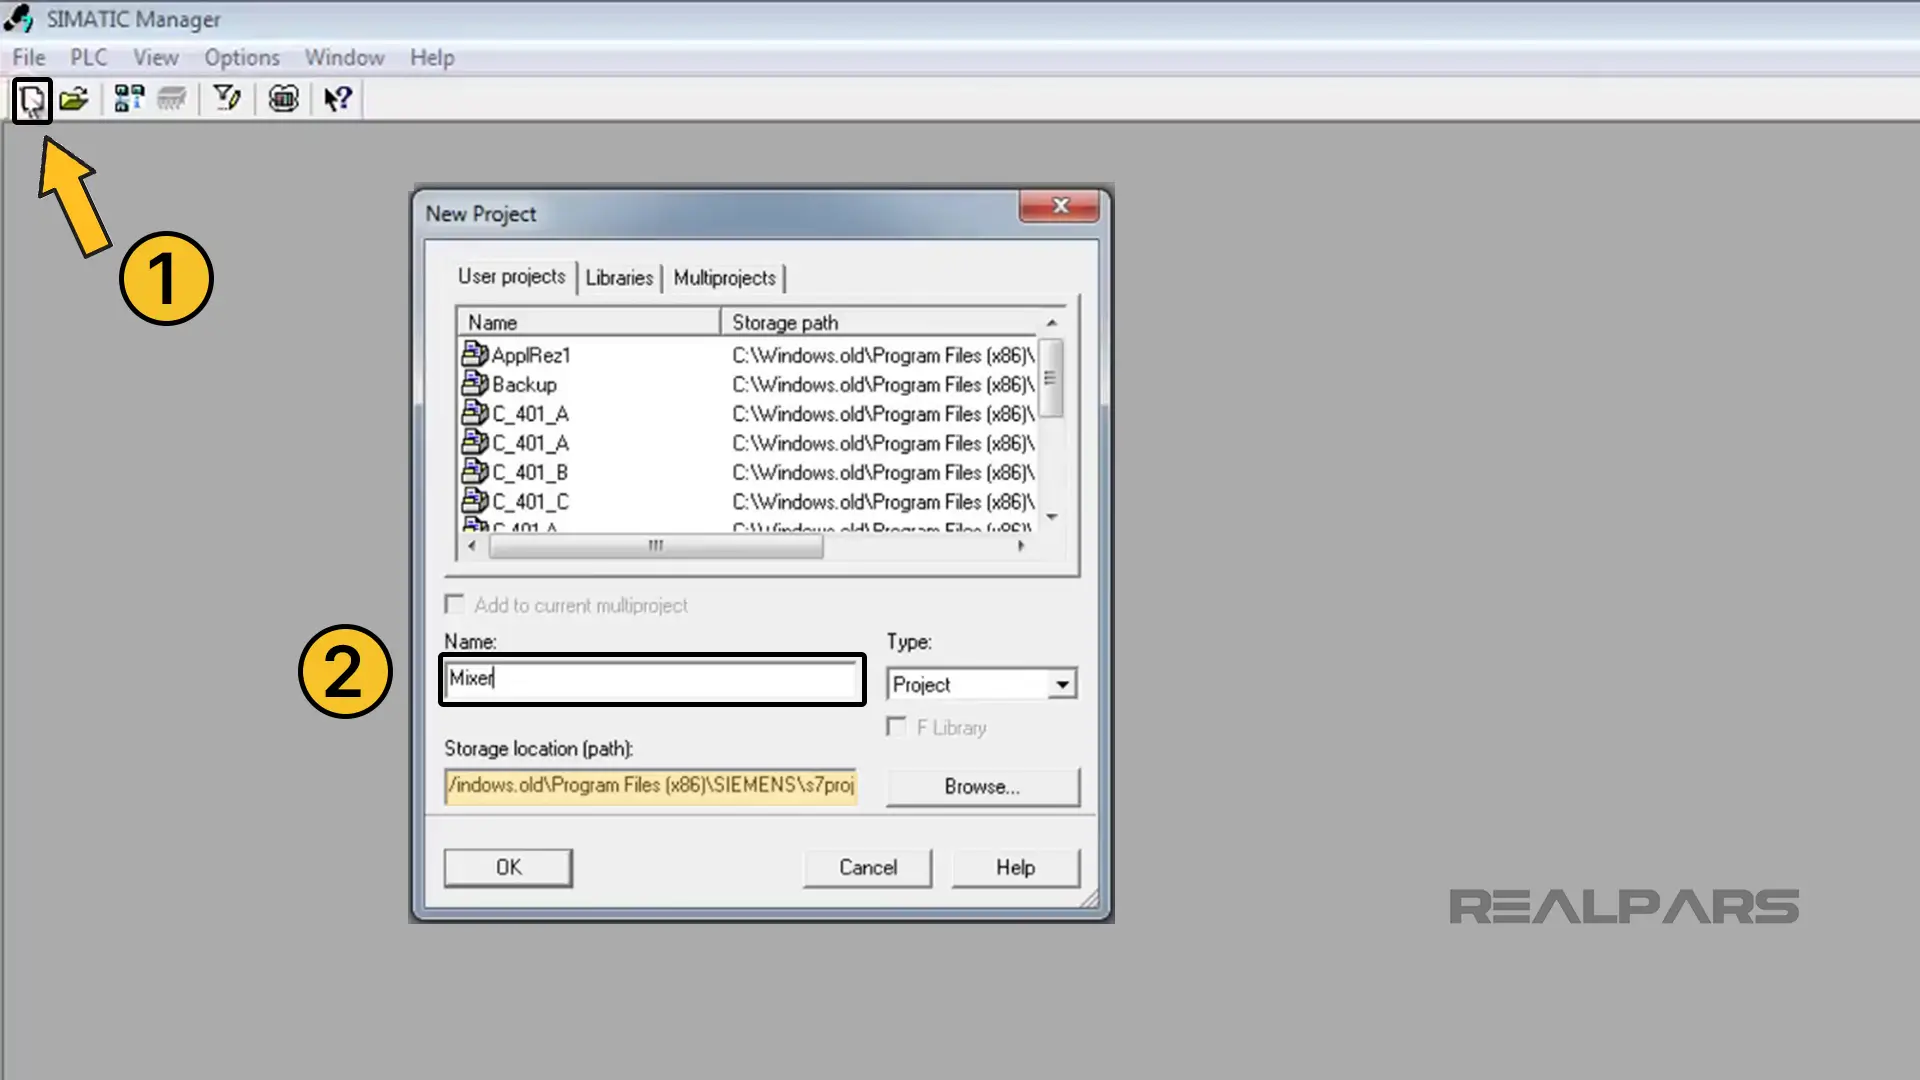Select the ApplRez1 project icon
Screen dimensions: 1920x1080
[475, 354]
